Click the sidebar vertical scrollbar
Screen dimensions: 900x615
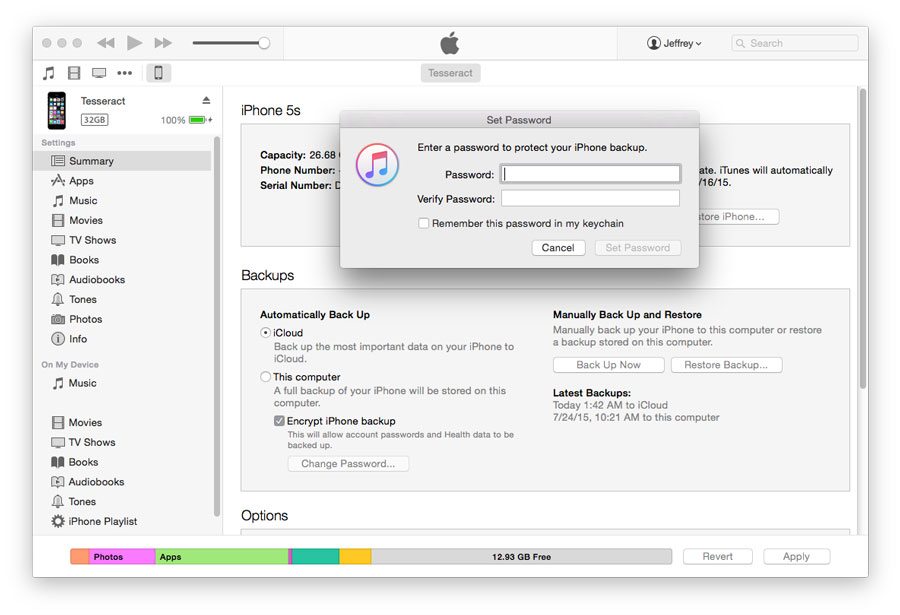tap(217, 326)
